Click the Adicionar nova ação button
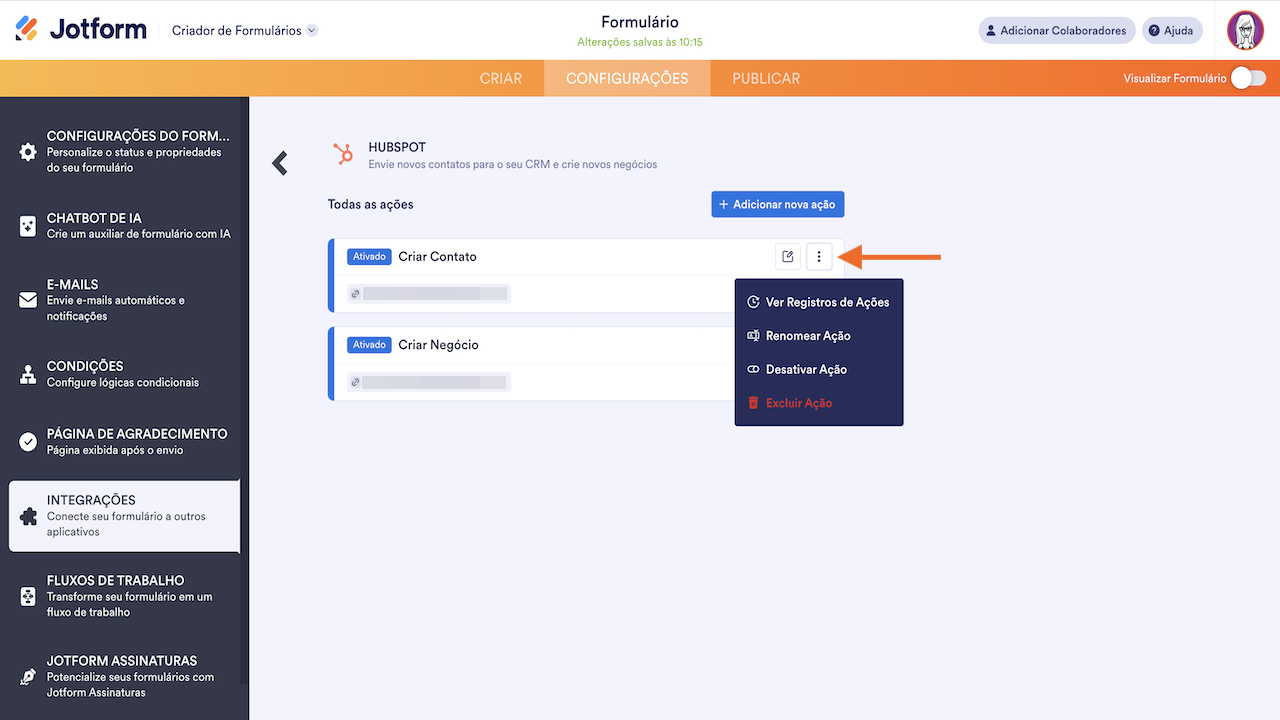Screen dimensions: 1280x720 [778, 204]
